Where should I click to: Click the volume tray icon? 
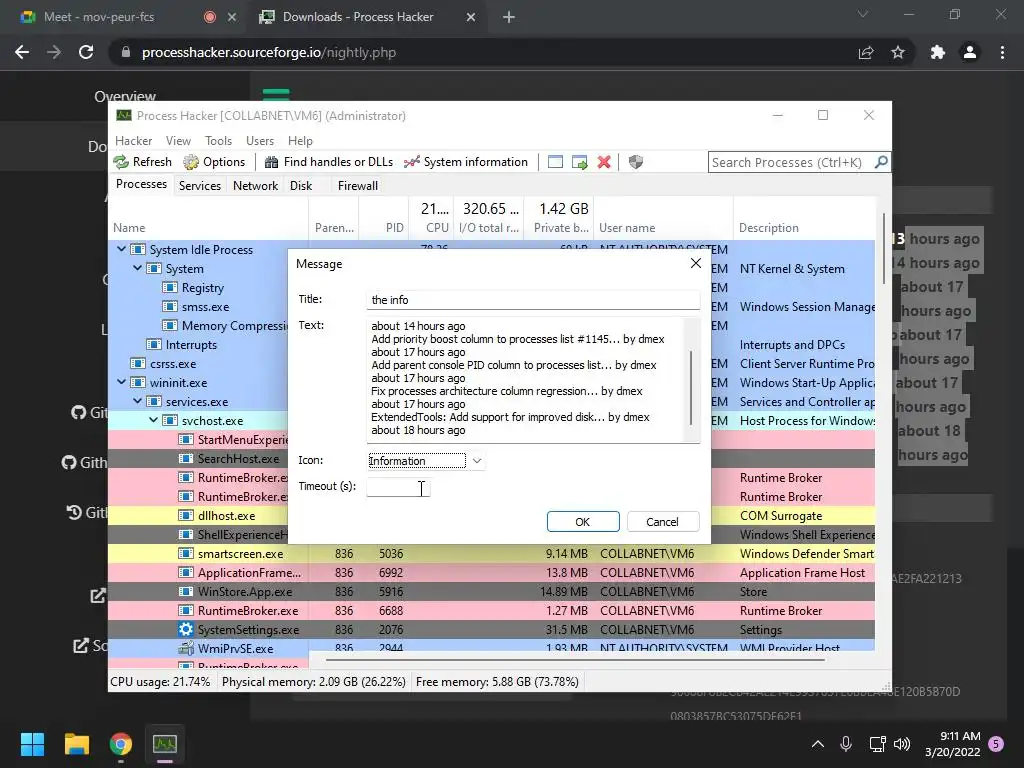tap(902, 744)
